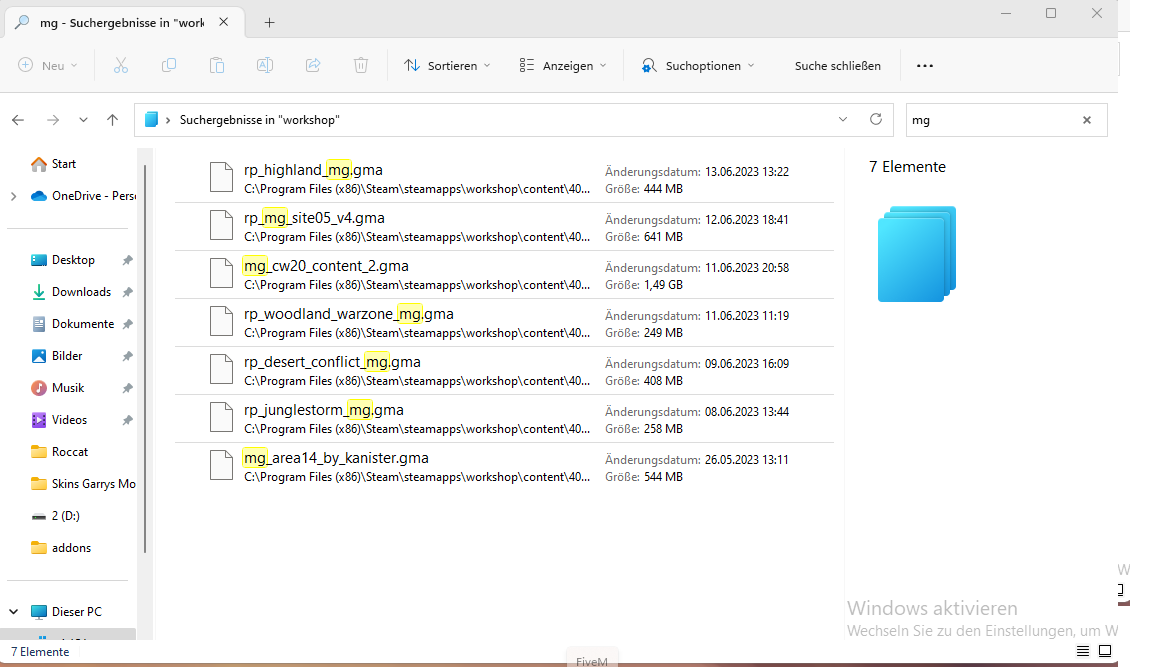The width and height of the screenshot is (1152, 667).
Task: Click file icon of rp_highland_mg.gma
Action: click(x=221, y=178)
